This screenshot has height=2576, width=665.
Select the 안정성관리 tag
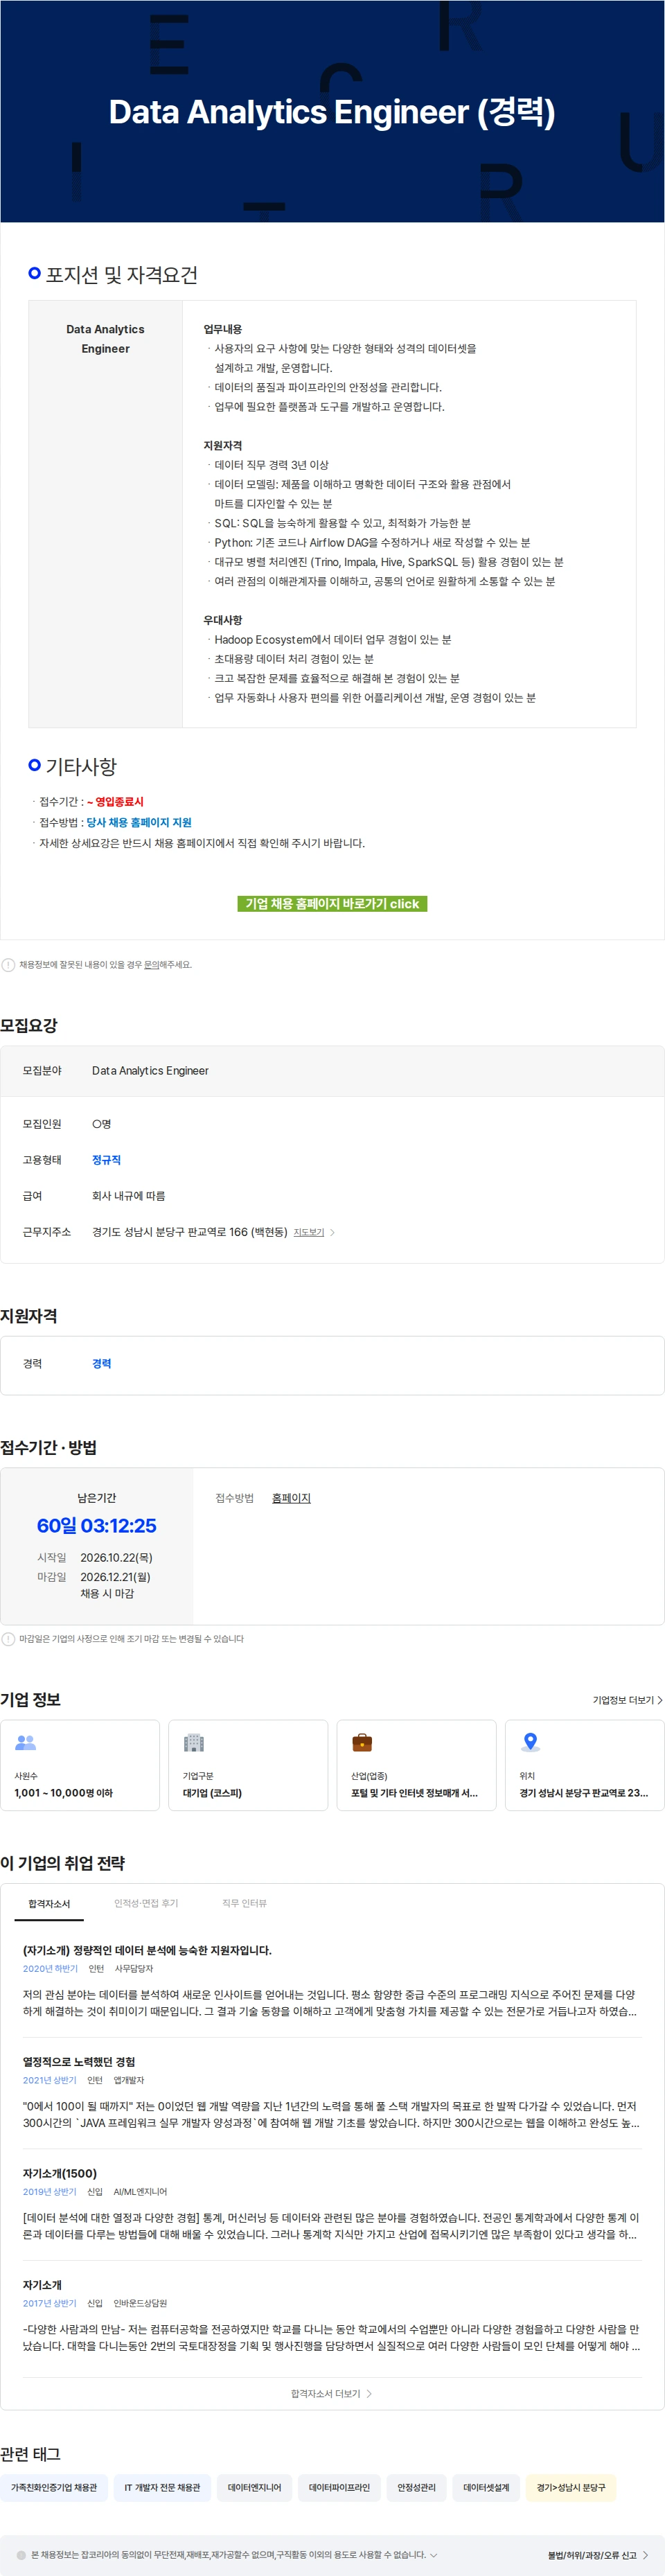coord(416,2488)
